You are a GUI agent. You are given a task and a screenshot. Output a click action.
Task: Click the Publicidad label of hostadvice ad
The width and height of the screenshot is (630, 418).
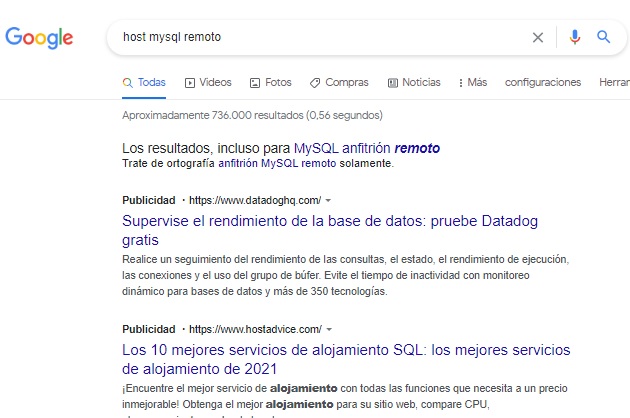coord(149,329)
